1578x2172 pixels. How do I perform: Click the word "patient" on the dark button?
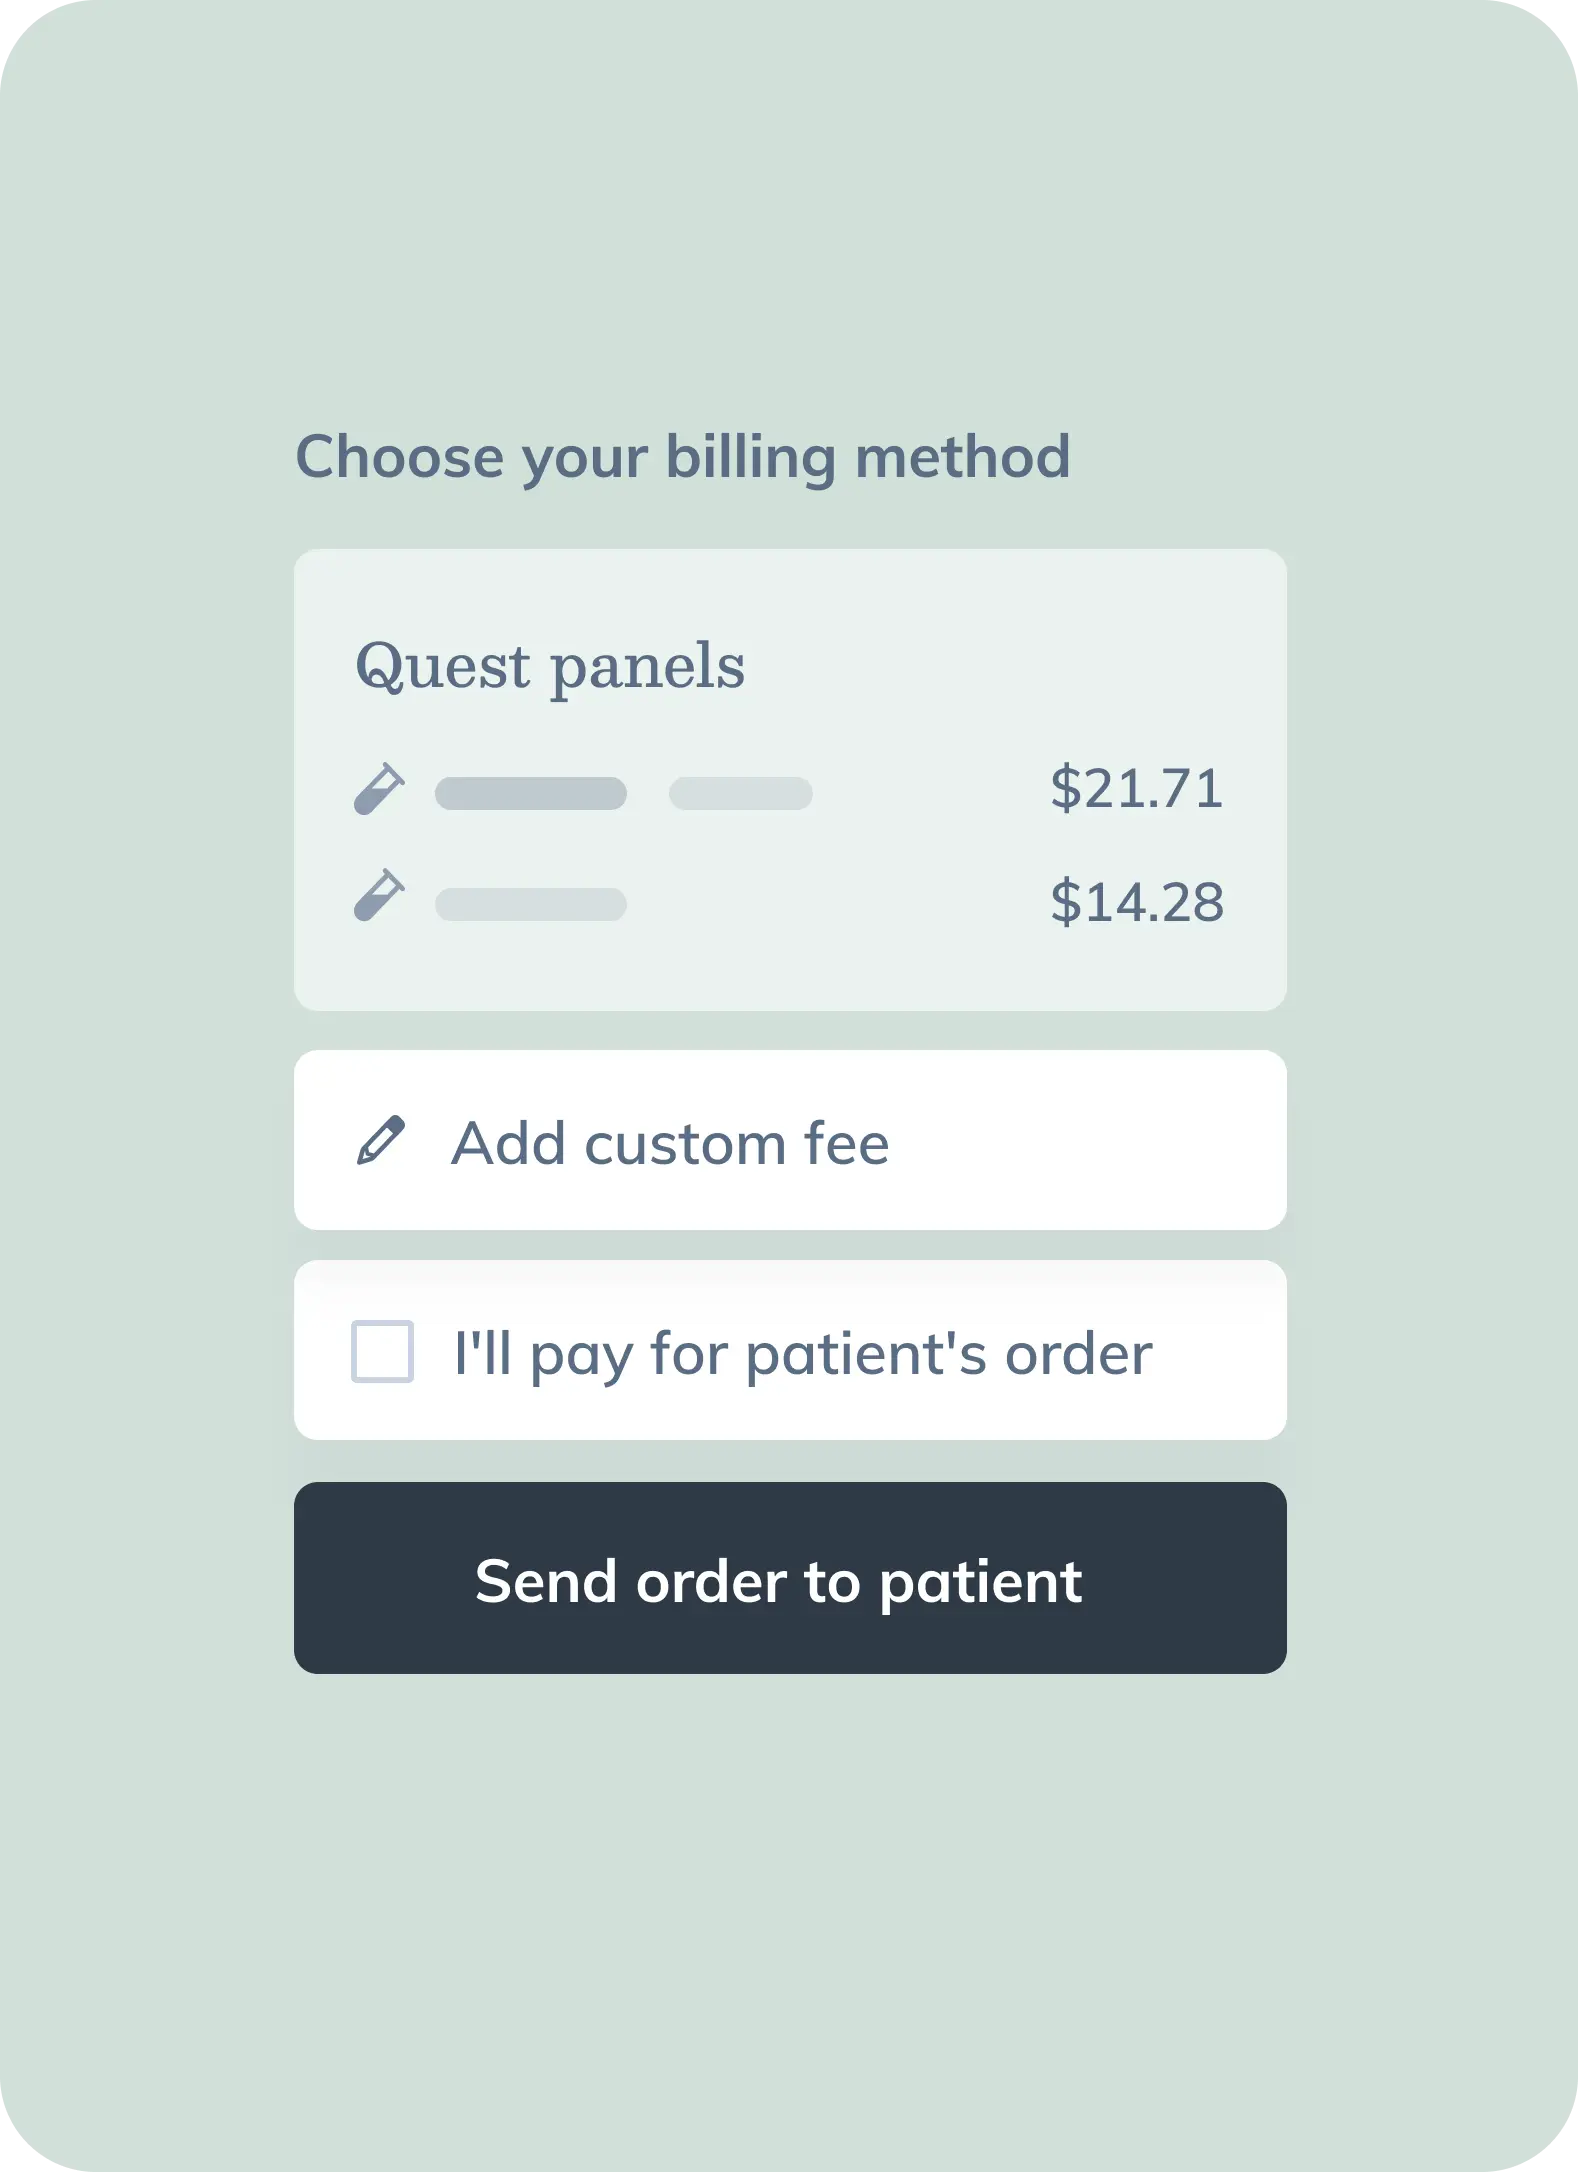[981, 1583]
